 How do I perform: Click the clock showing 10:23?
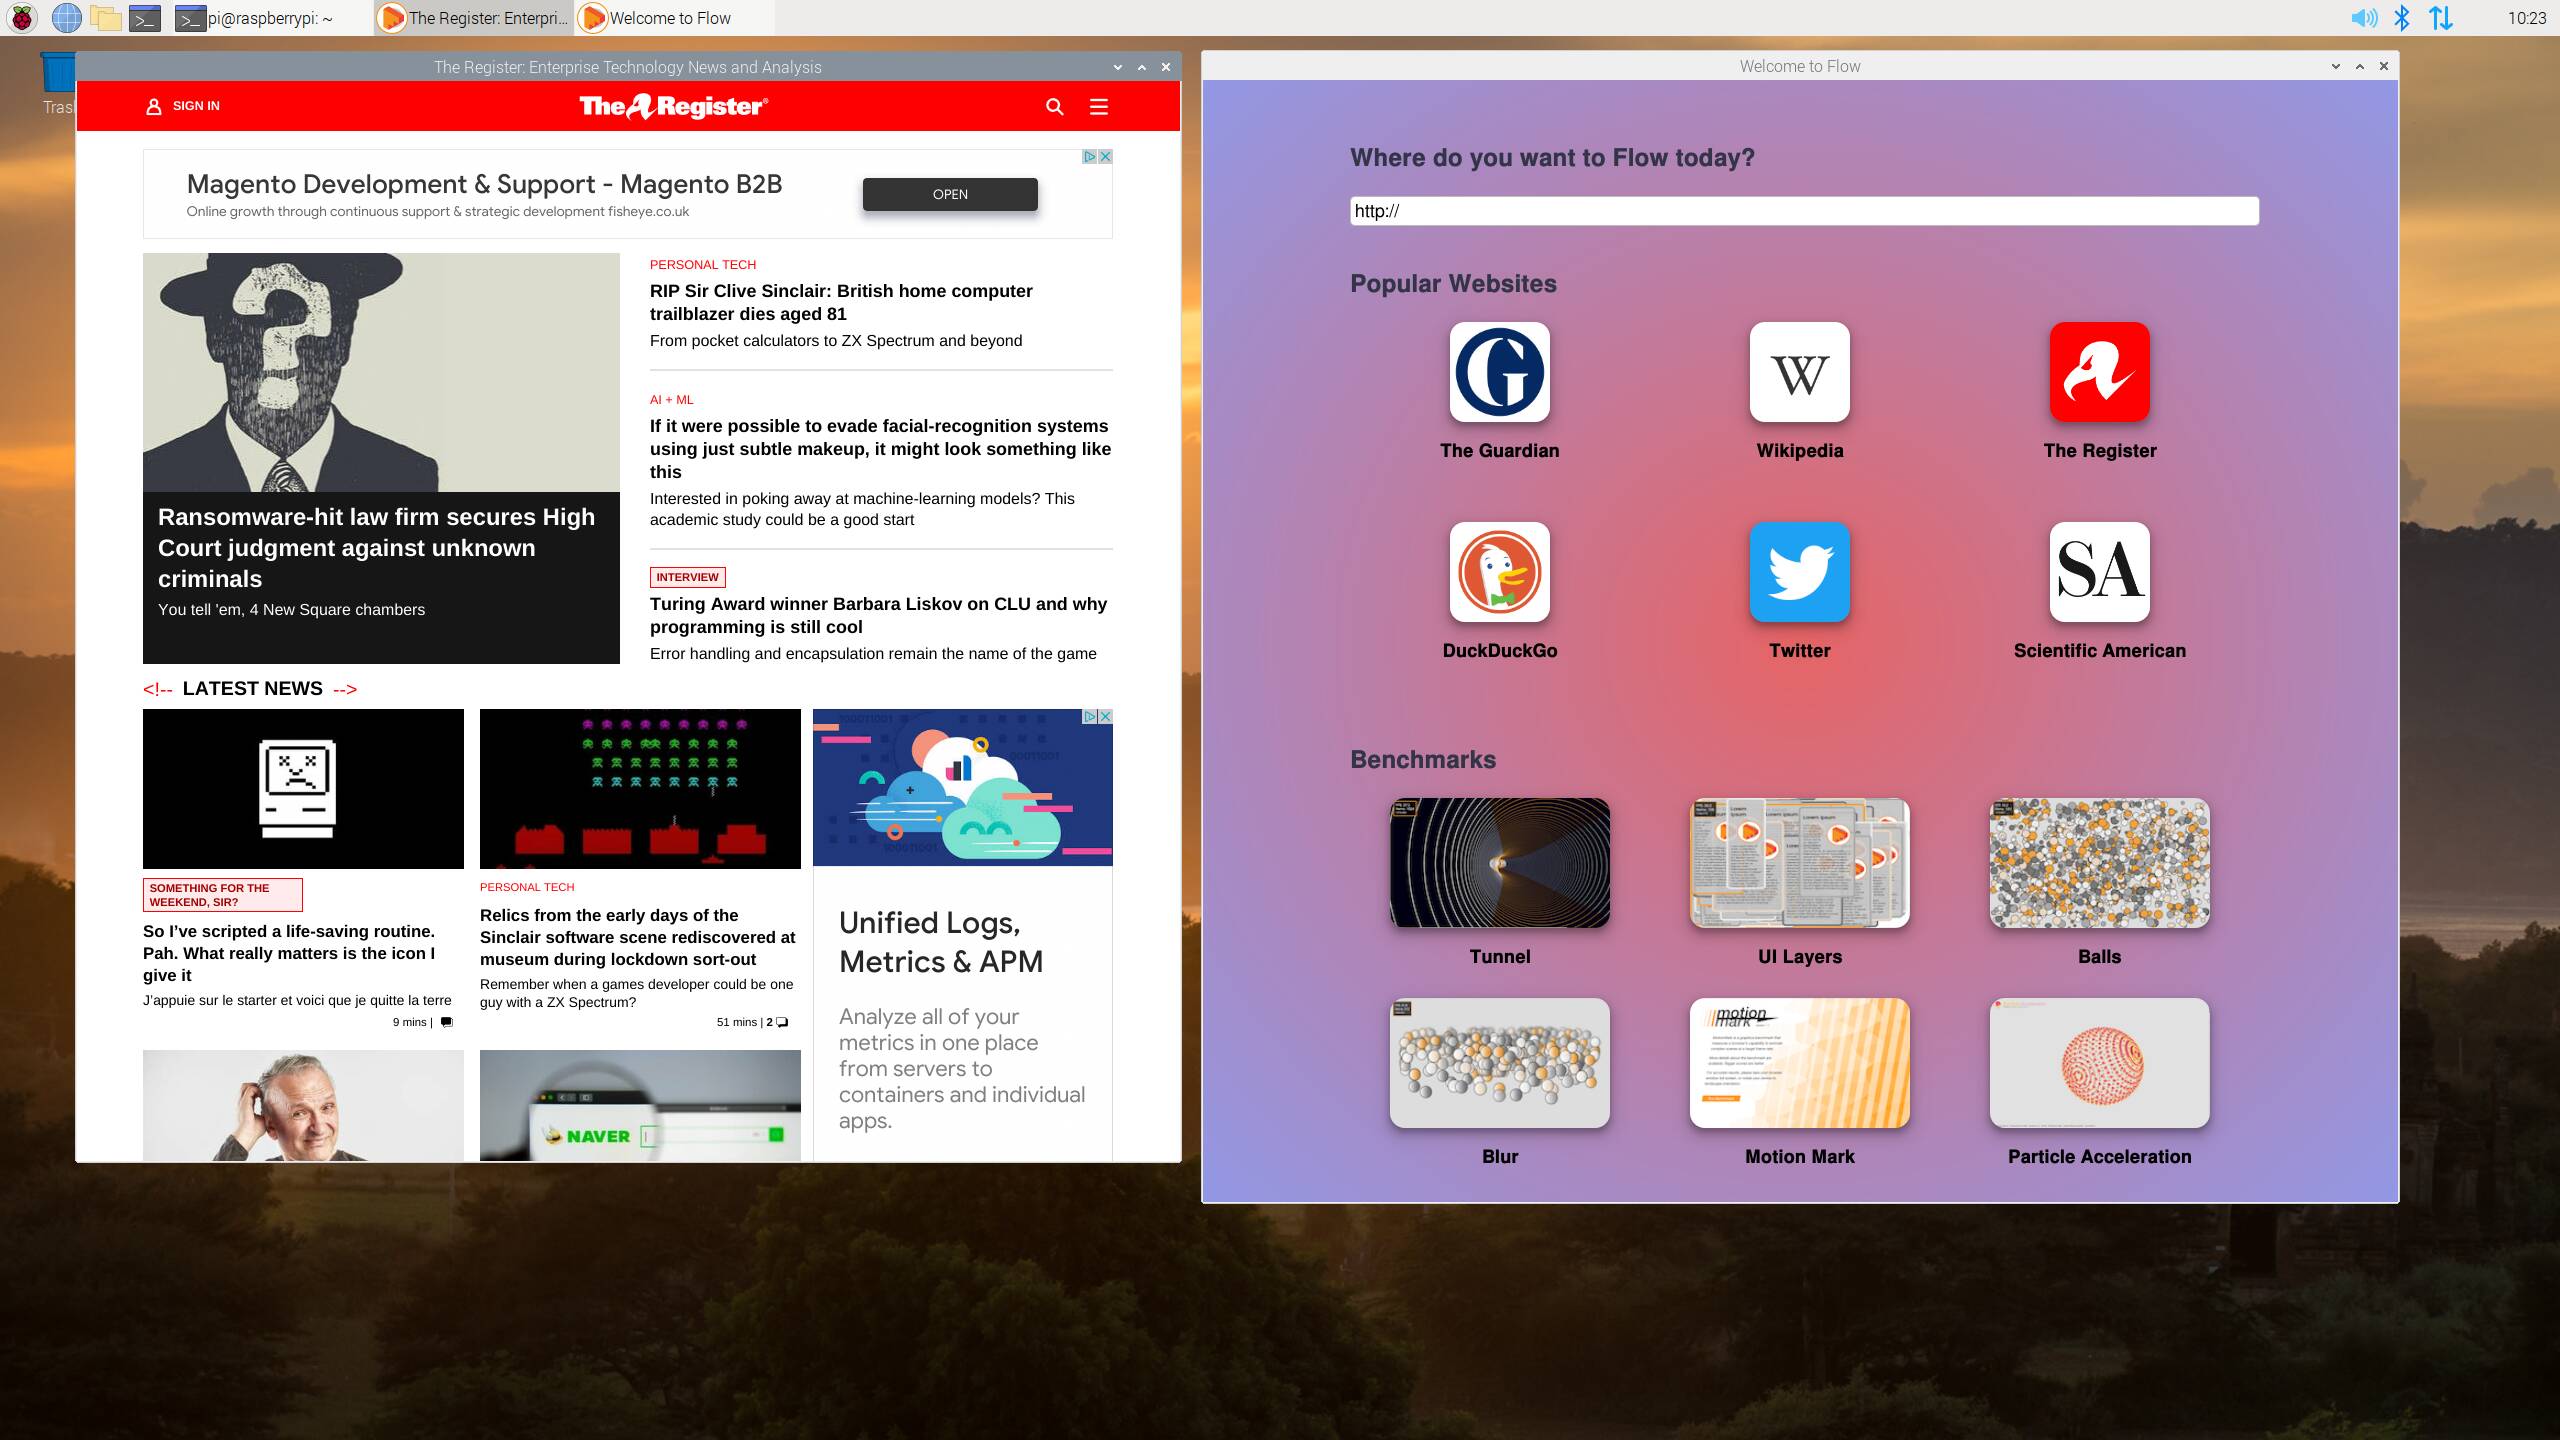2526,17
